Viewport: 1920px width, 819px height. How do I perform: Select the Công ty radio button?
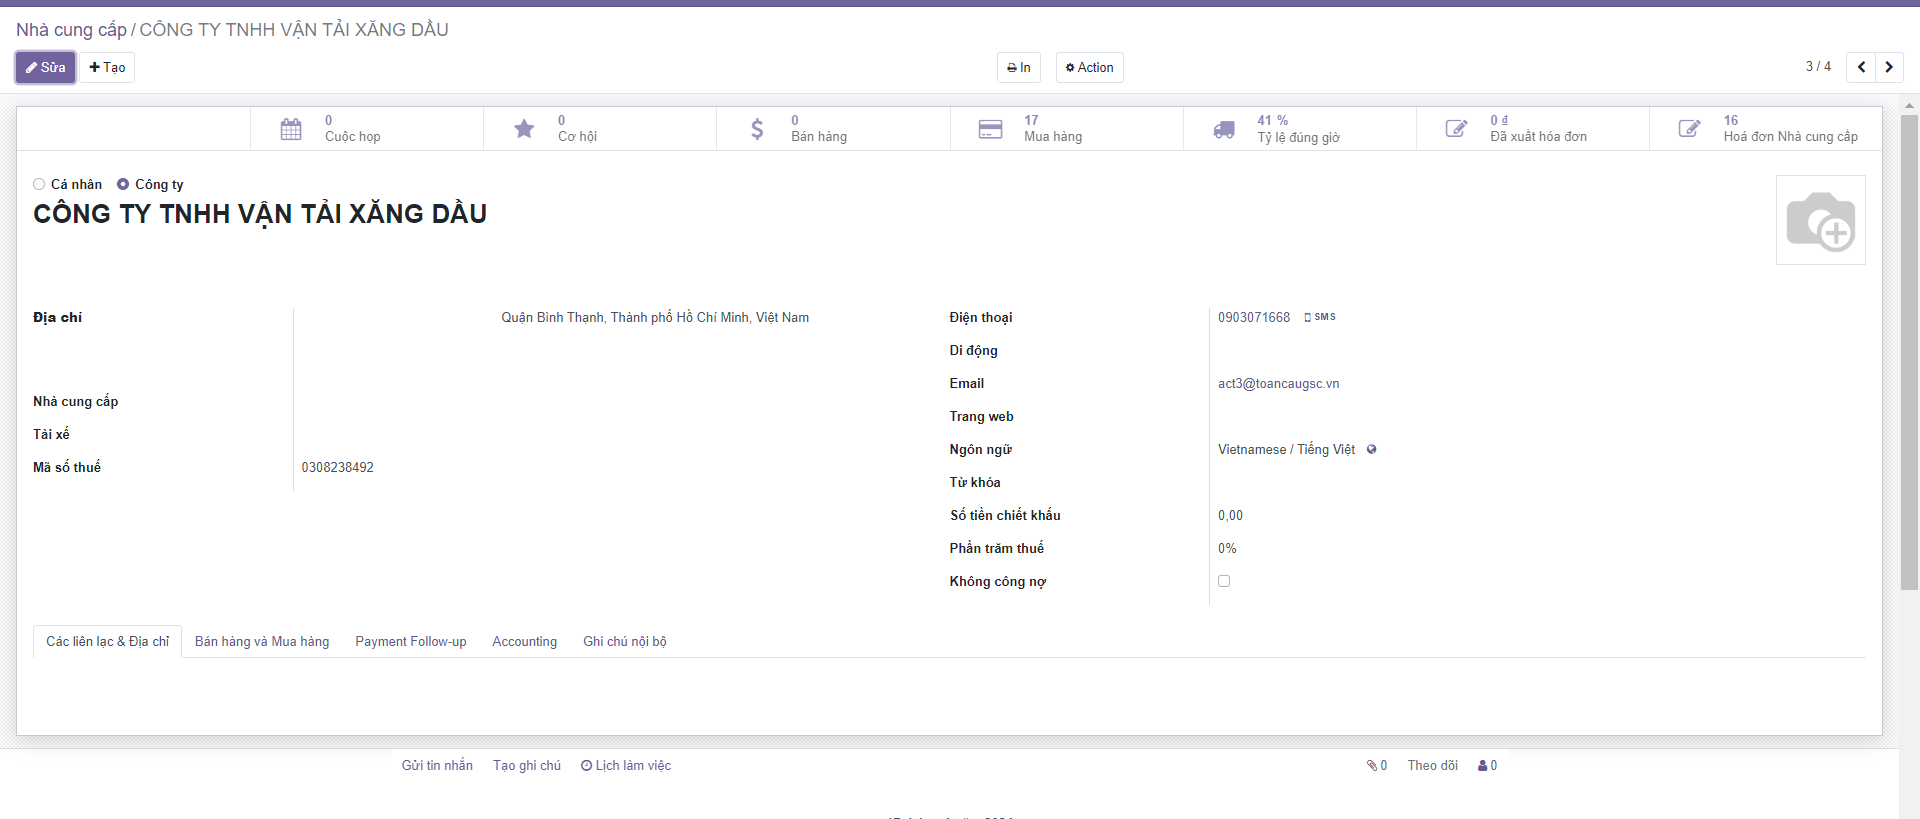(x=123, y=184)
